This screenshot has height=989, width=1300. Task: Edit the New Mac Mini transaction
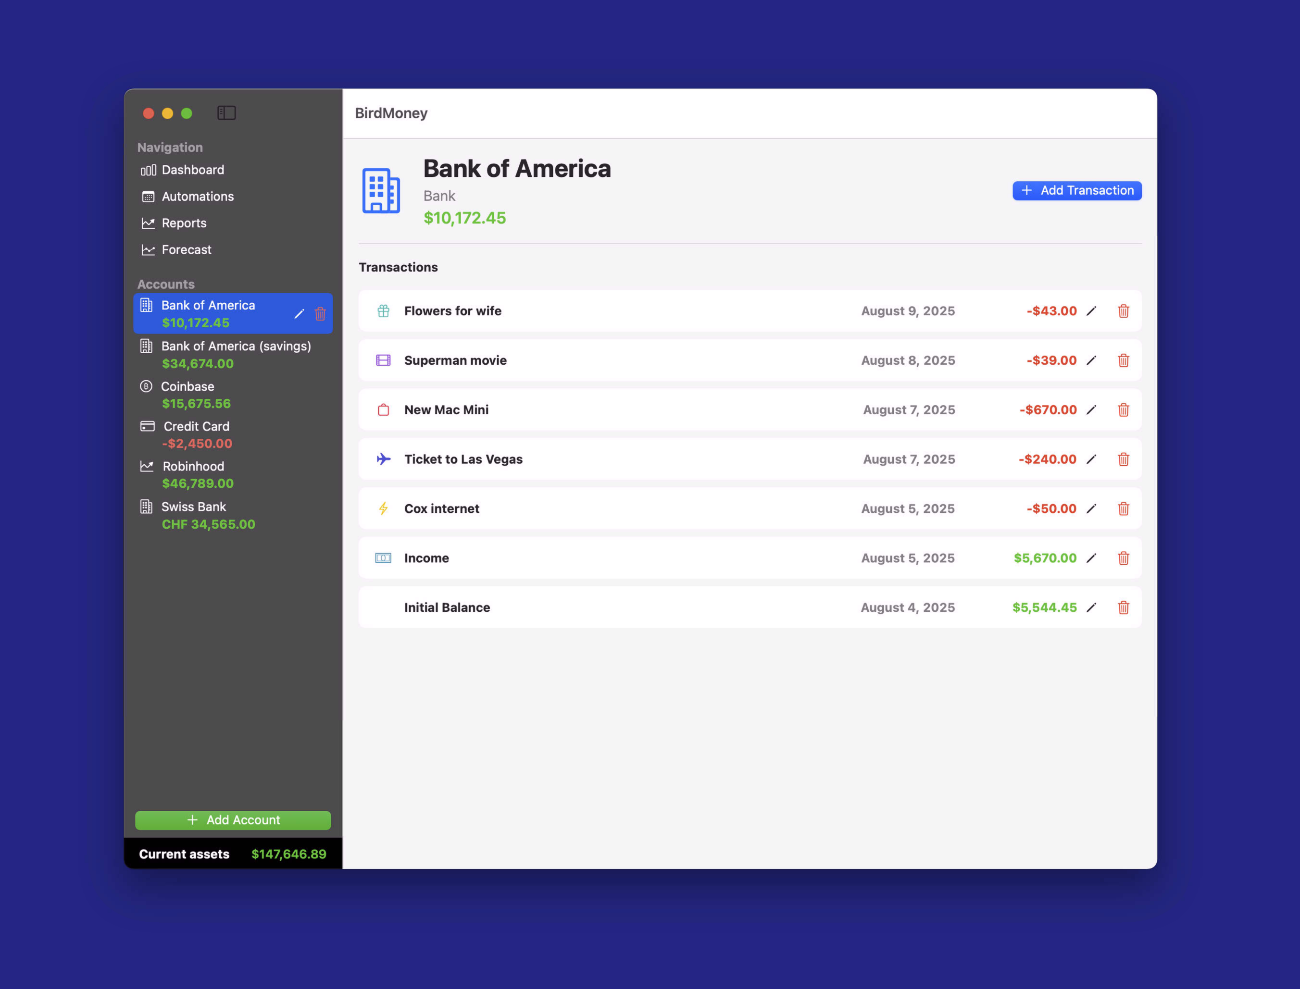point(1091,410)
